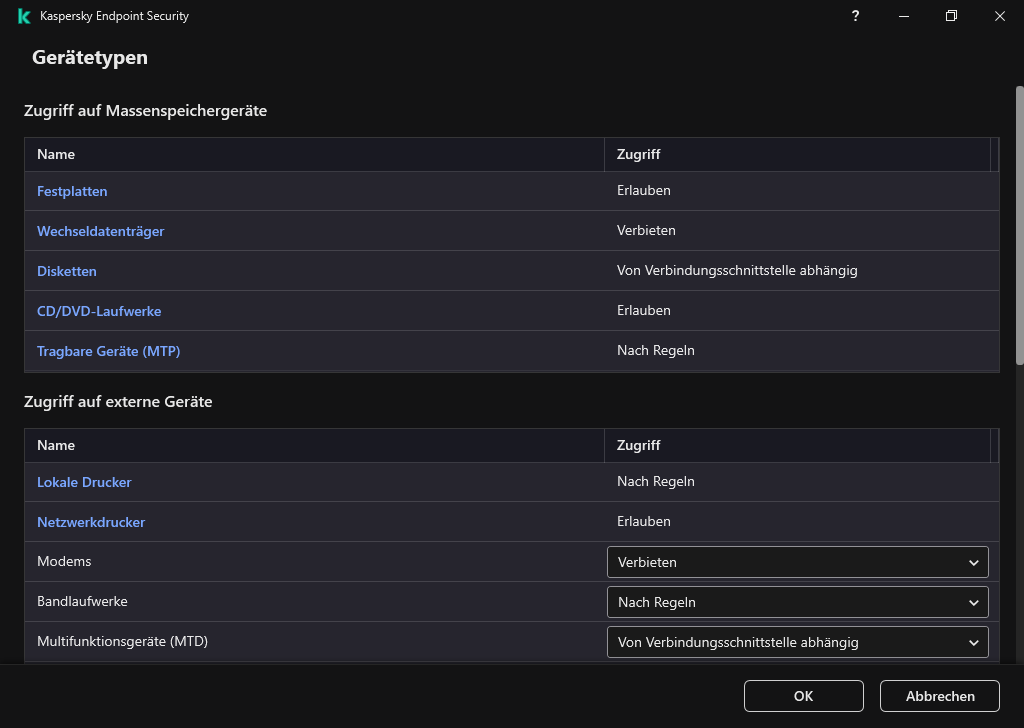Open the Festplatten link

72,191
